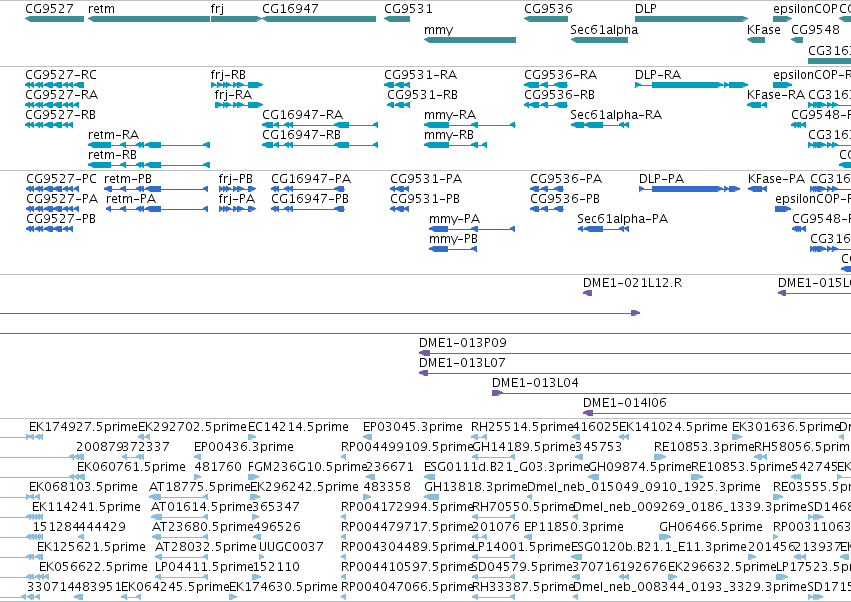Click the retm-PA protein feature
The width and height of the screenshot is (851, 602).
click(x=157, y=209)
